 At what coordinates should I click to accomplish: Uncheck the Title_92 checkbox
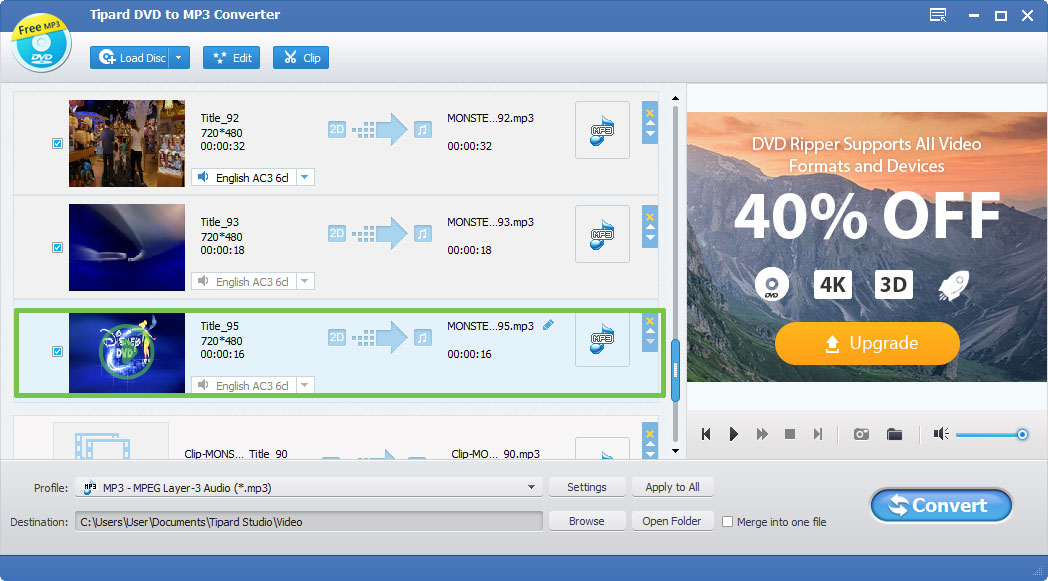57,143
